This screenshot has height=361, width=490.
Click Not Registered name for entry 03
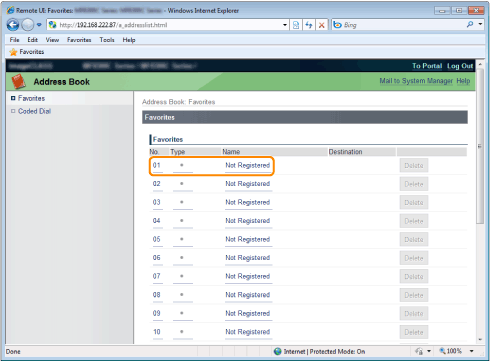[x=248, y=202]
